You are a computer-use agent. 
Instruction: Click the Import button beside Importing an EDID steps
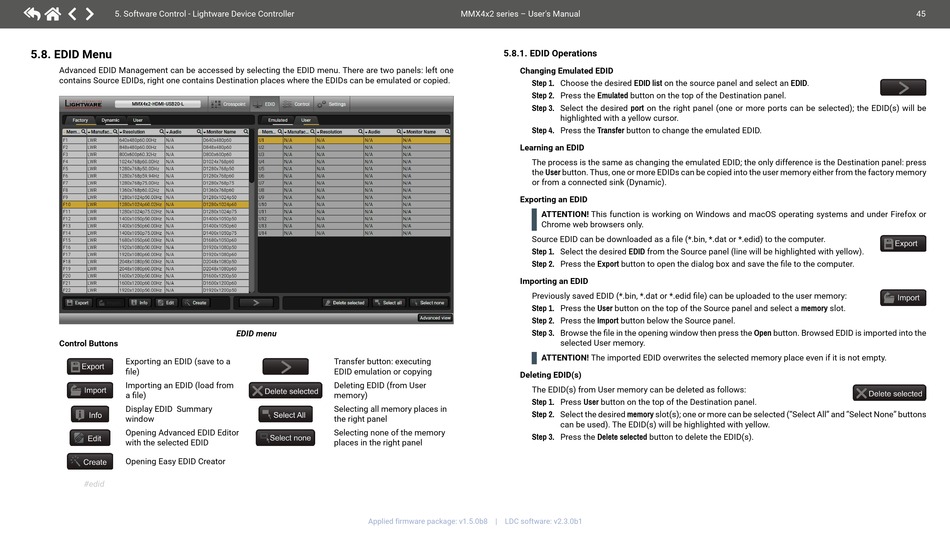click(x=903, y=297)
